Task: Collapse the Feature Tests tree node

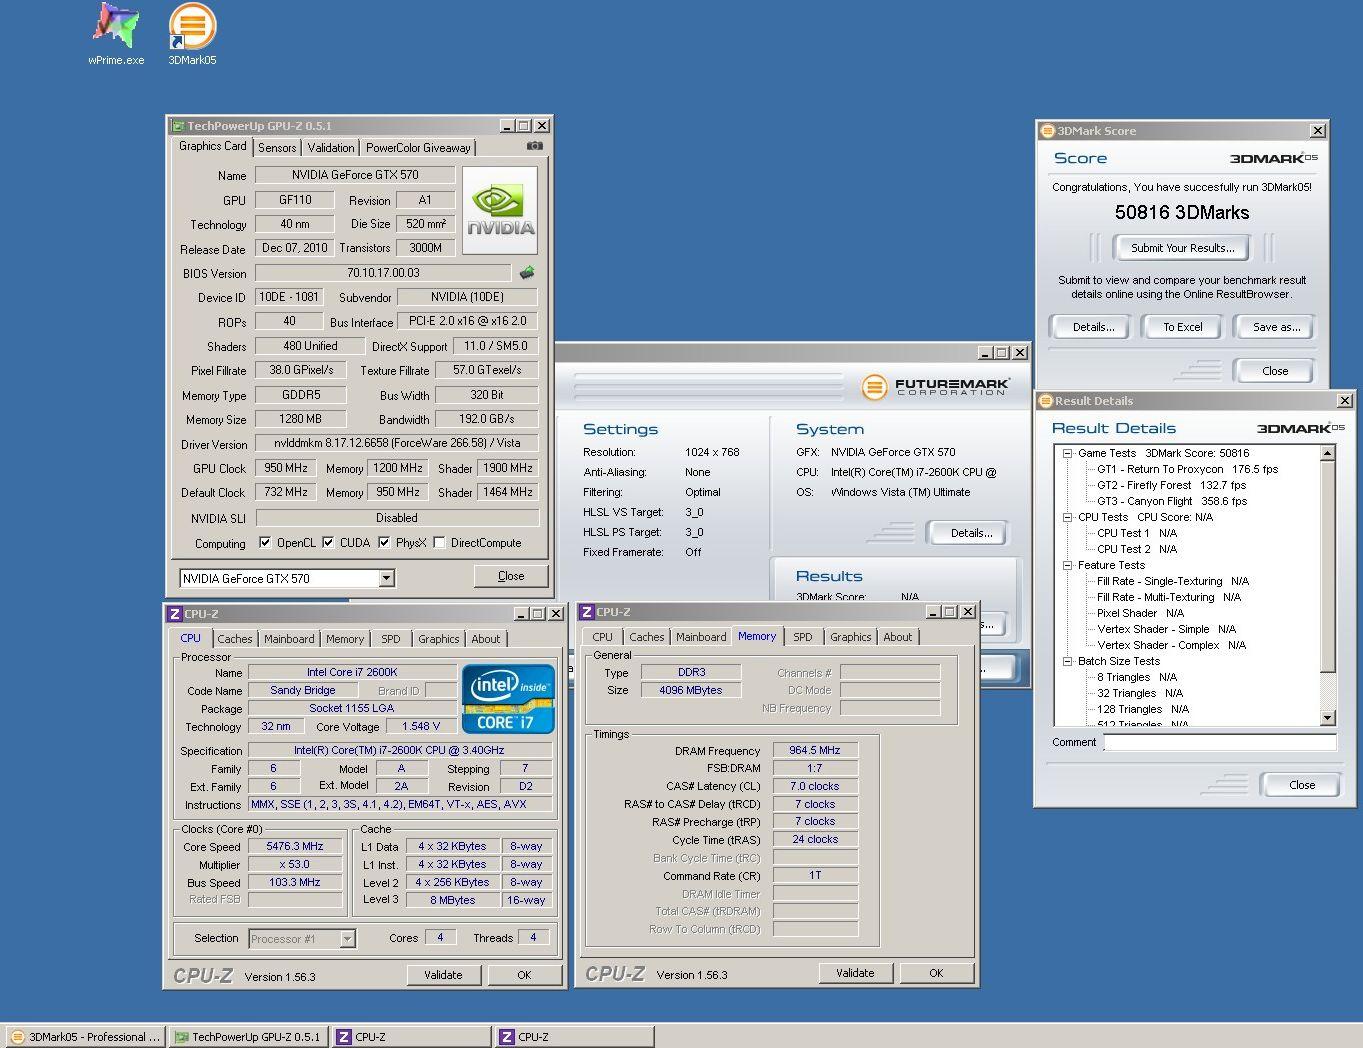Action: tap(1067, 565)
